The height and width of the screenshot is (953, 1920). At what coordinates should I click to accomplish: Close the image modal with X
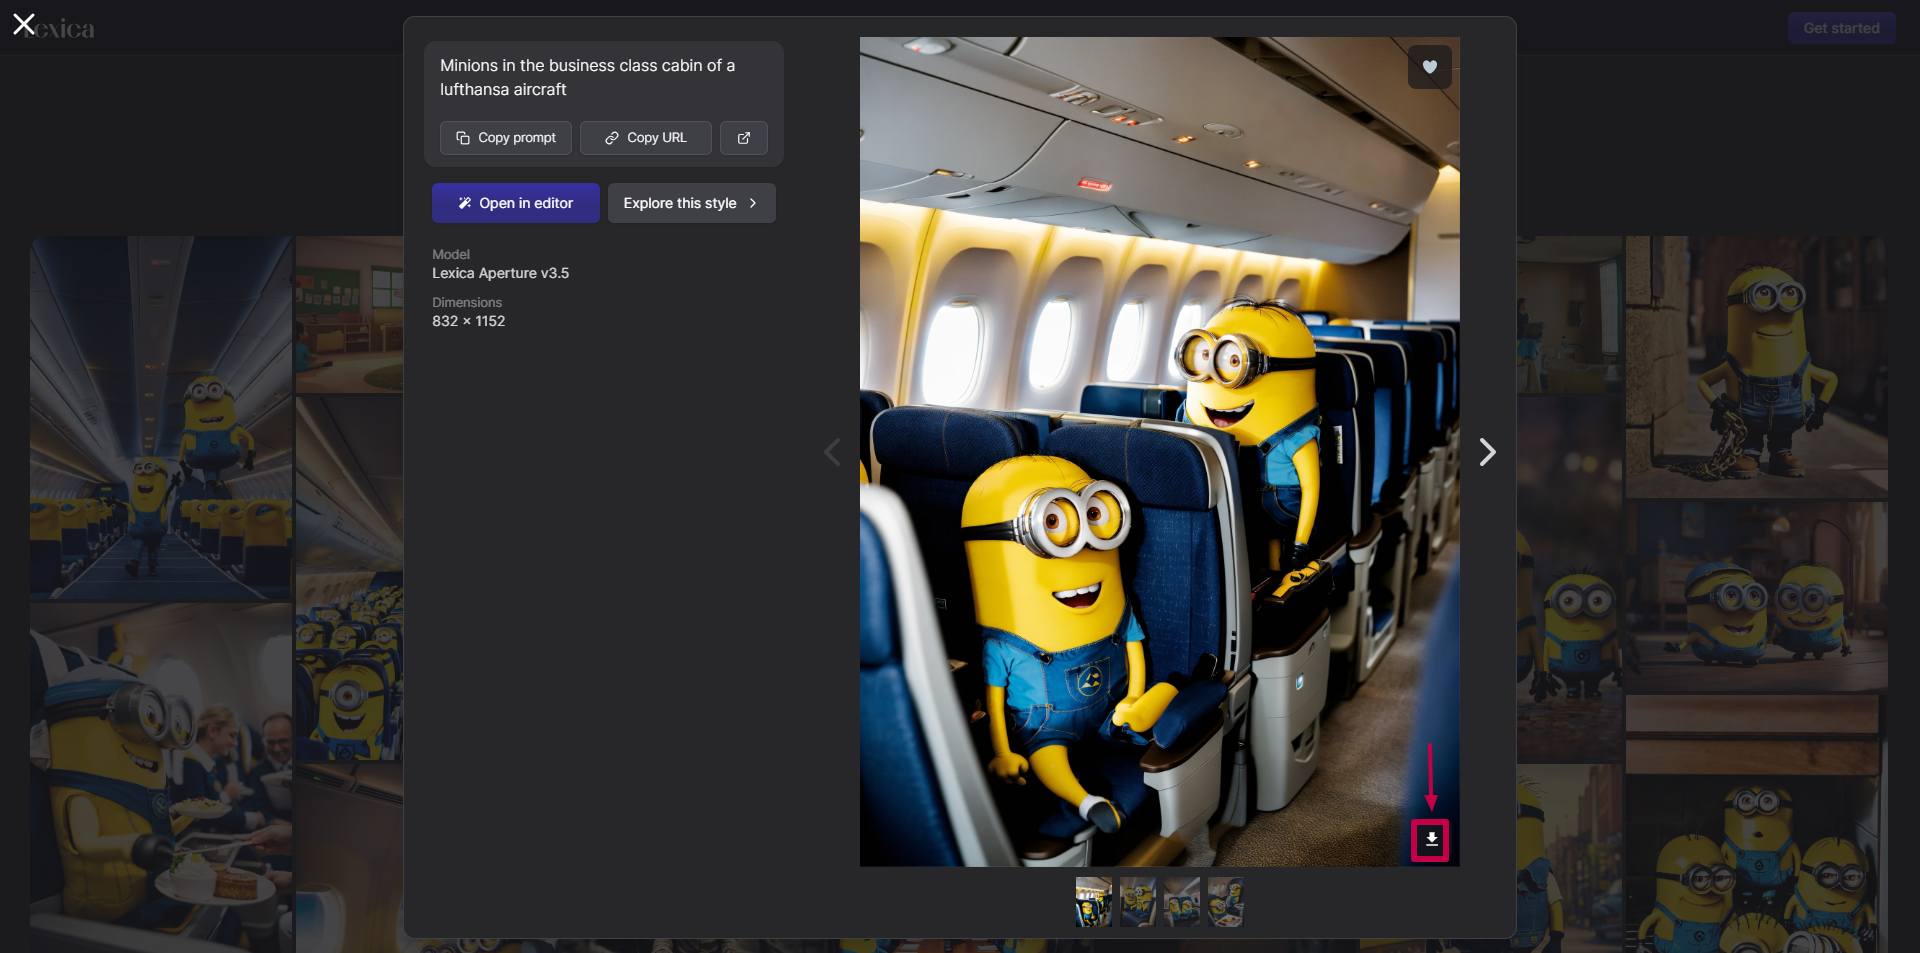click(x=24, y=24)
